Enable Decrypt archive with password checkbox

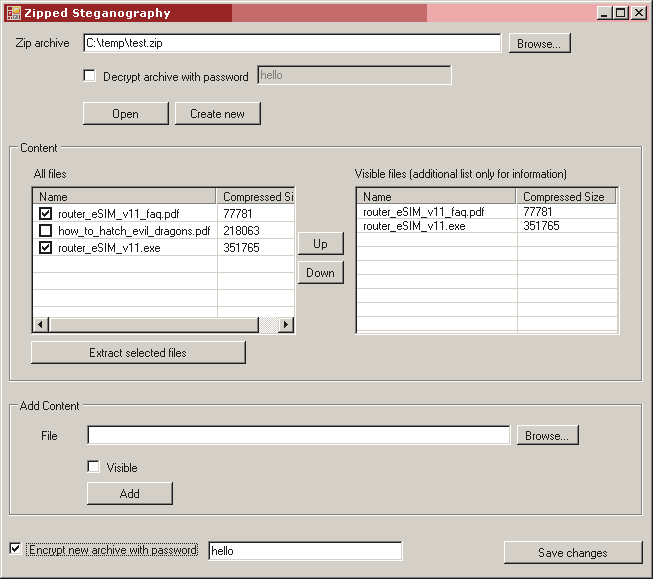pos(89,76)
